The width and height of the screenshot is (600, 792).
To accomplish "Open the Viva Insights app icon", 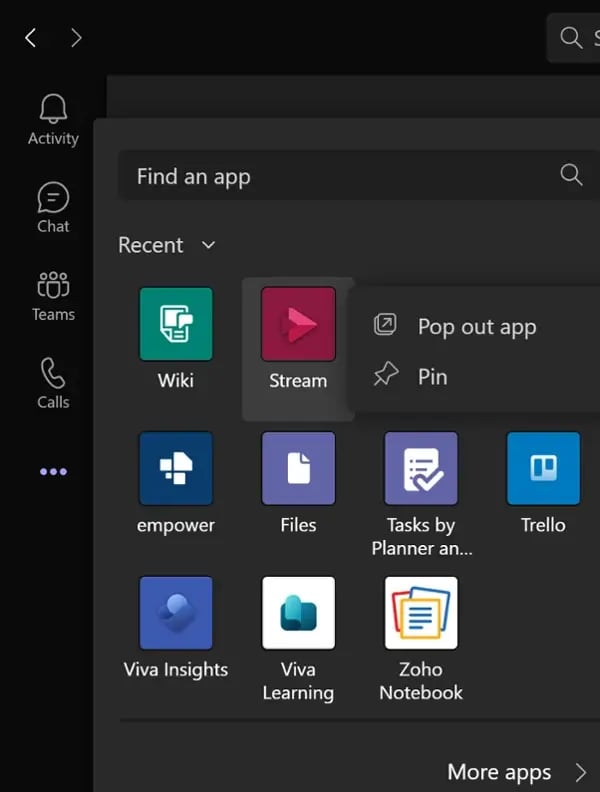I will click(176, 613).
